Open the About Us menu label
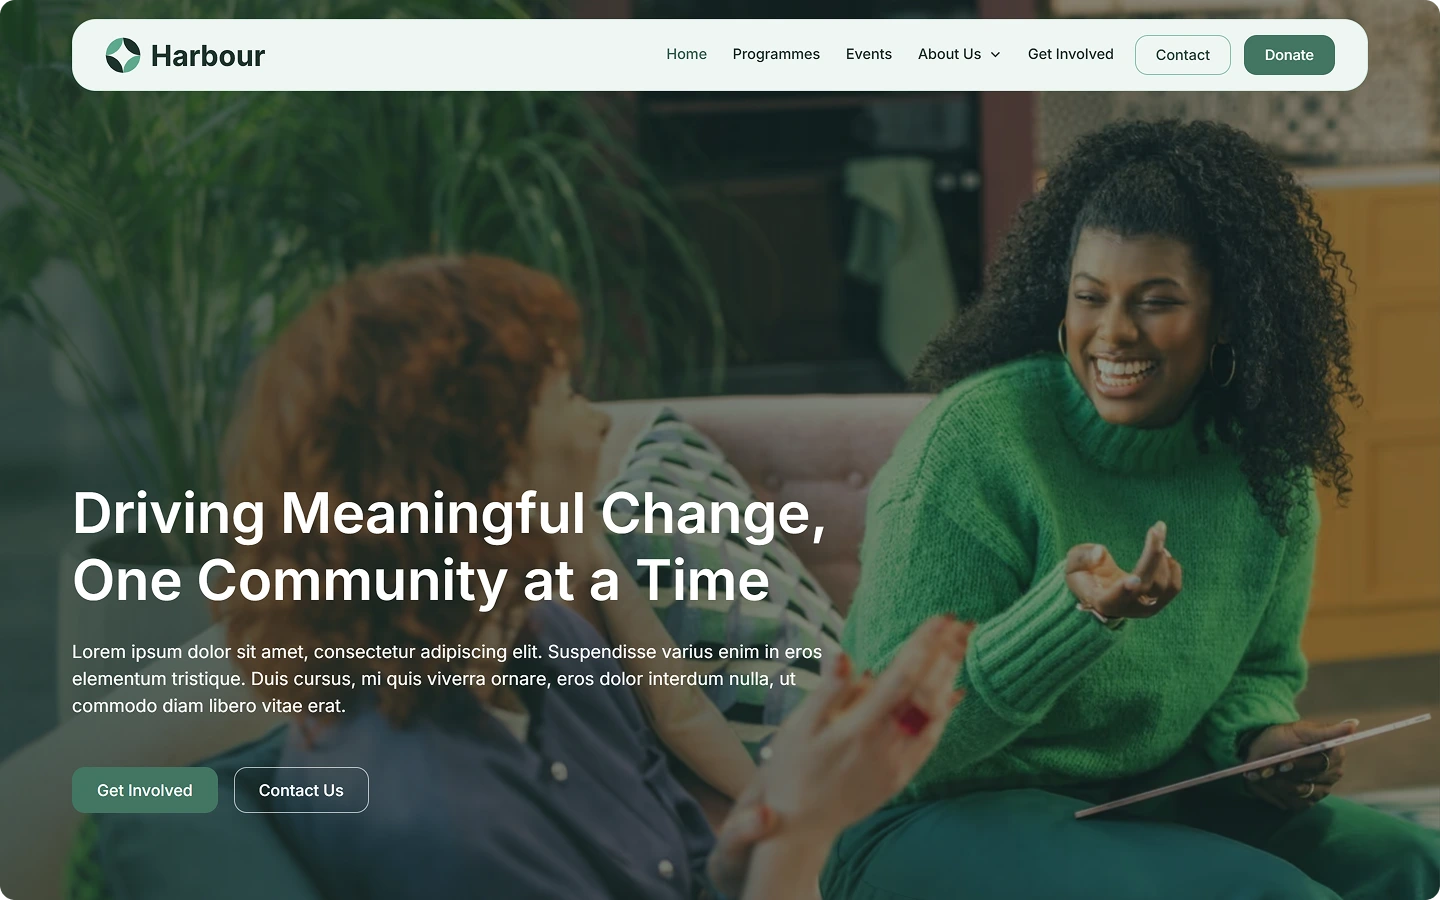This screenshot has width=1440, height=900. (949, 54)
